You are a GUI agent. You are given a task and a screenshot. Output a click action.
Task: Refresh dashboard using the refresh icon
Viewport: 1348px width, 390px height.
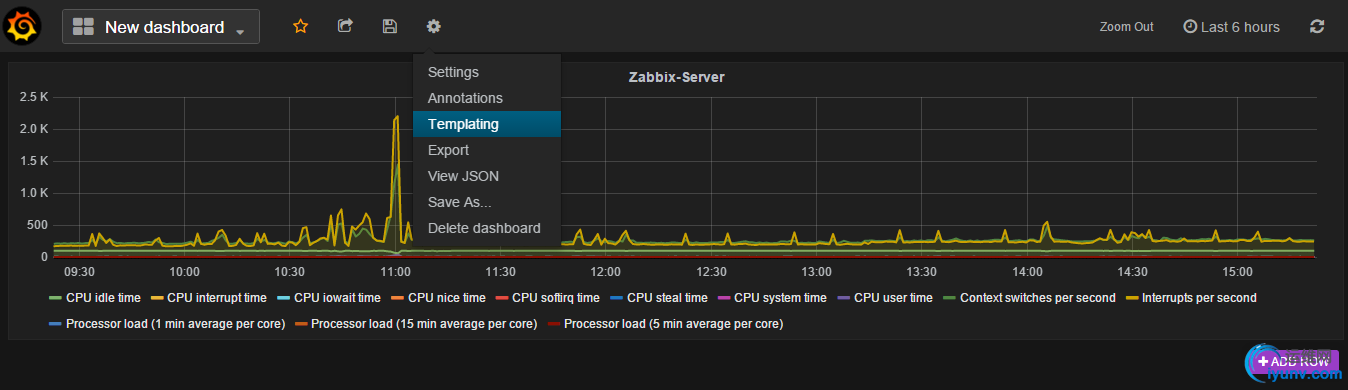(x=1317, y=27)
